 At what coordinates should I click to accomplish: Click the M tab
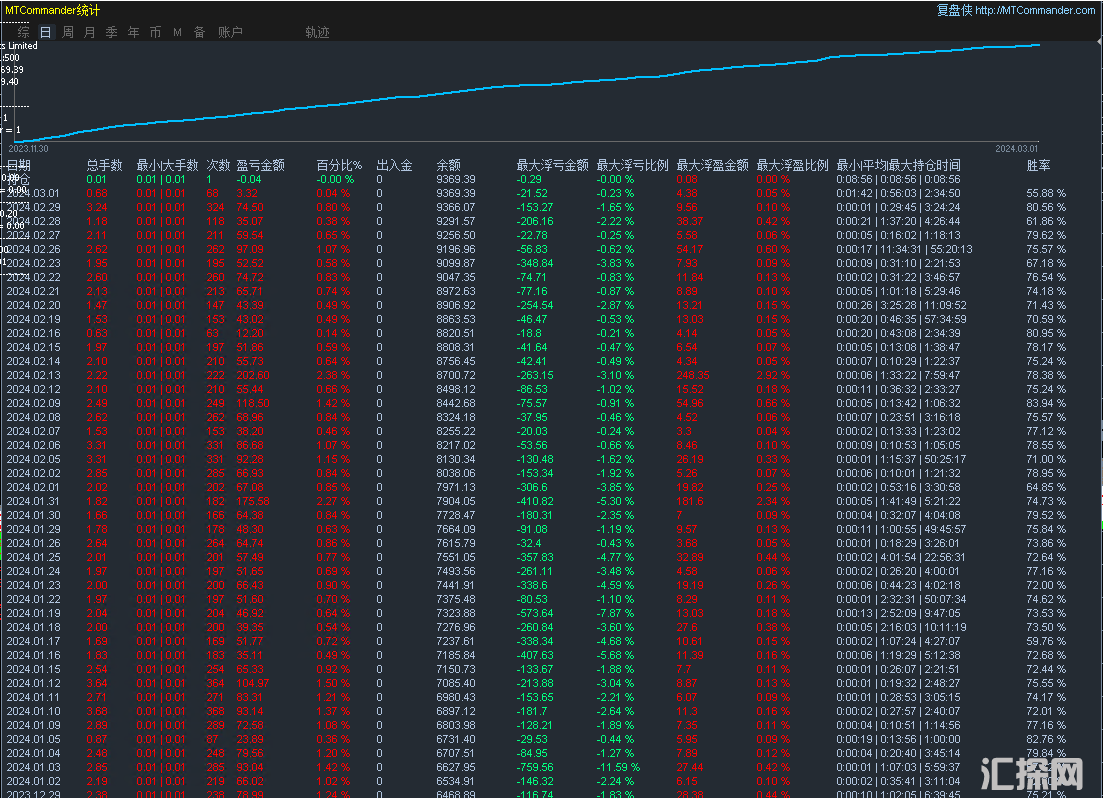click(x=177, y=32)
